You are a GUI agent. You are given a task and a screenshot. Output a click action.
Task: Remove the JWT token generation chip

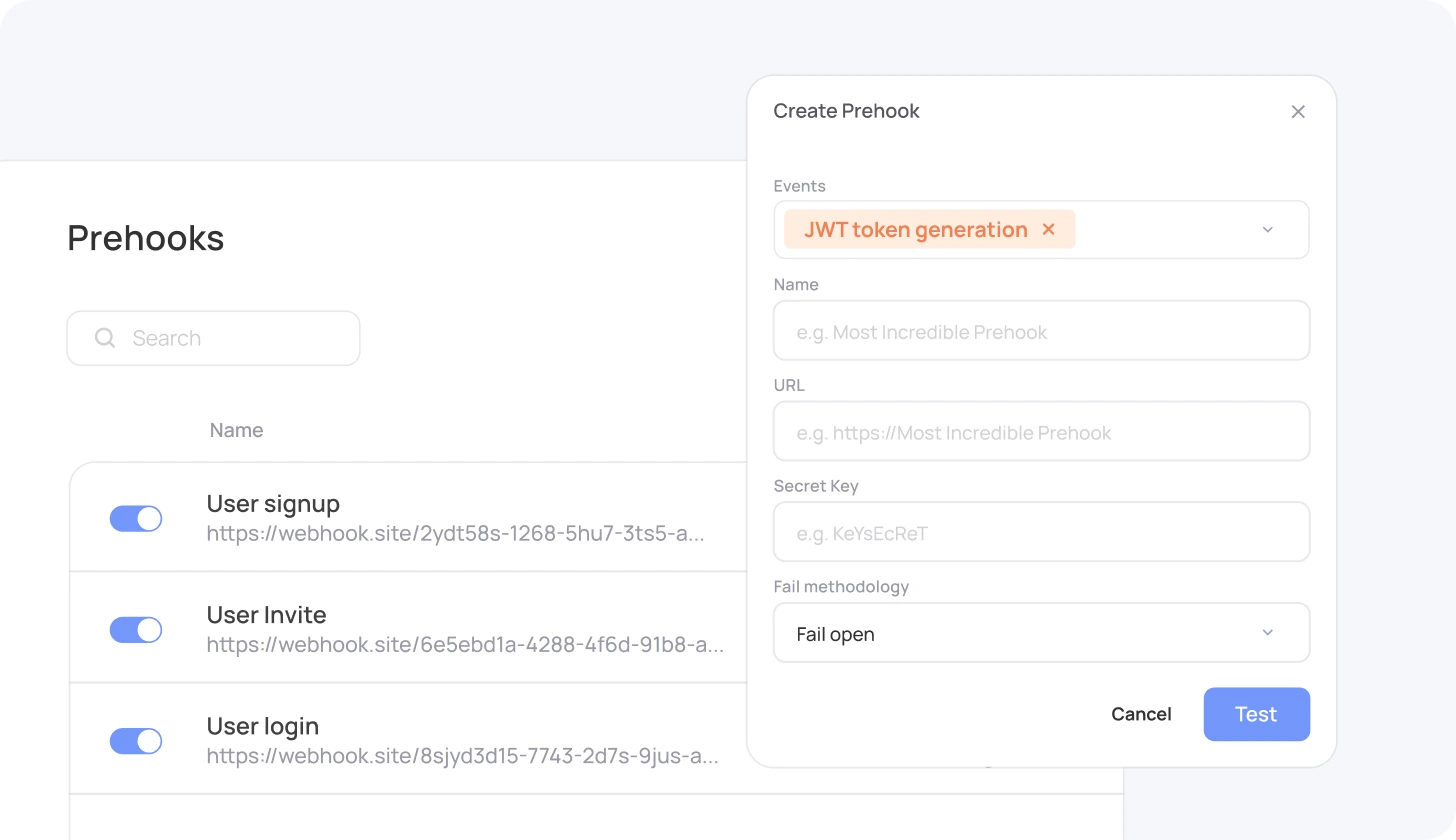point(1048,230)
